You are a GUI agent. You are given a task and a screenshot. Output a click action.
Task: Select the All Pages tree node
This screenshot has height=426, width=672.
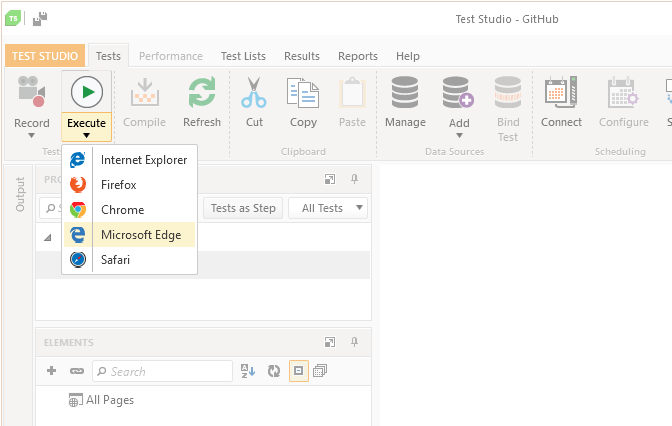point(102,400)
